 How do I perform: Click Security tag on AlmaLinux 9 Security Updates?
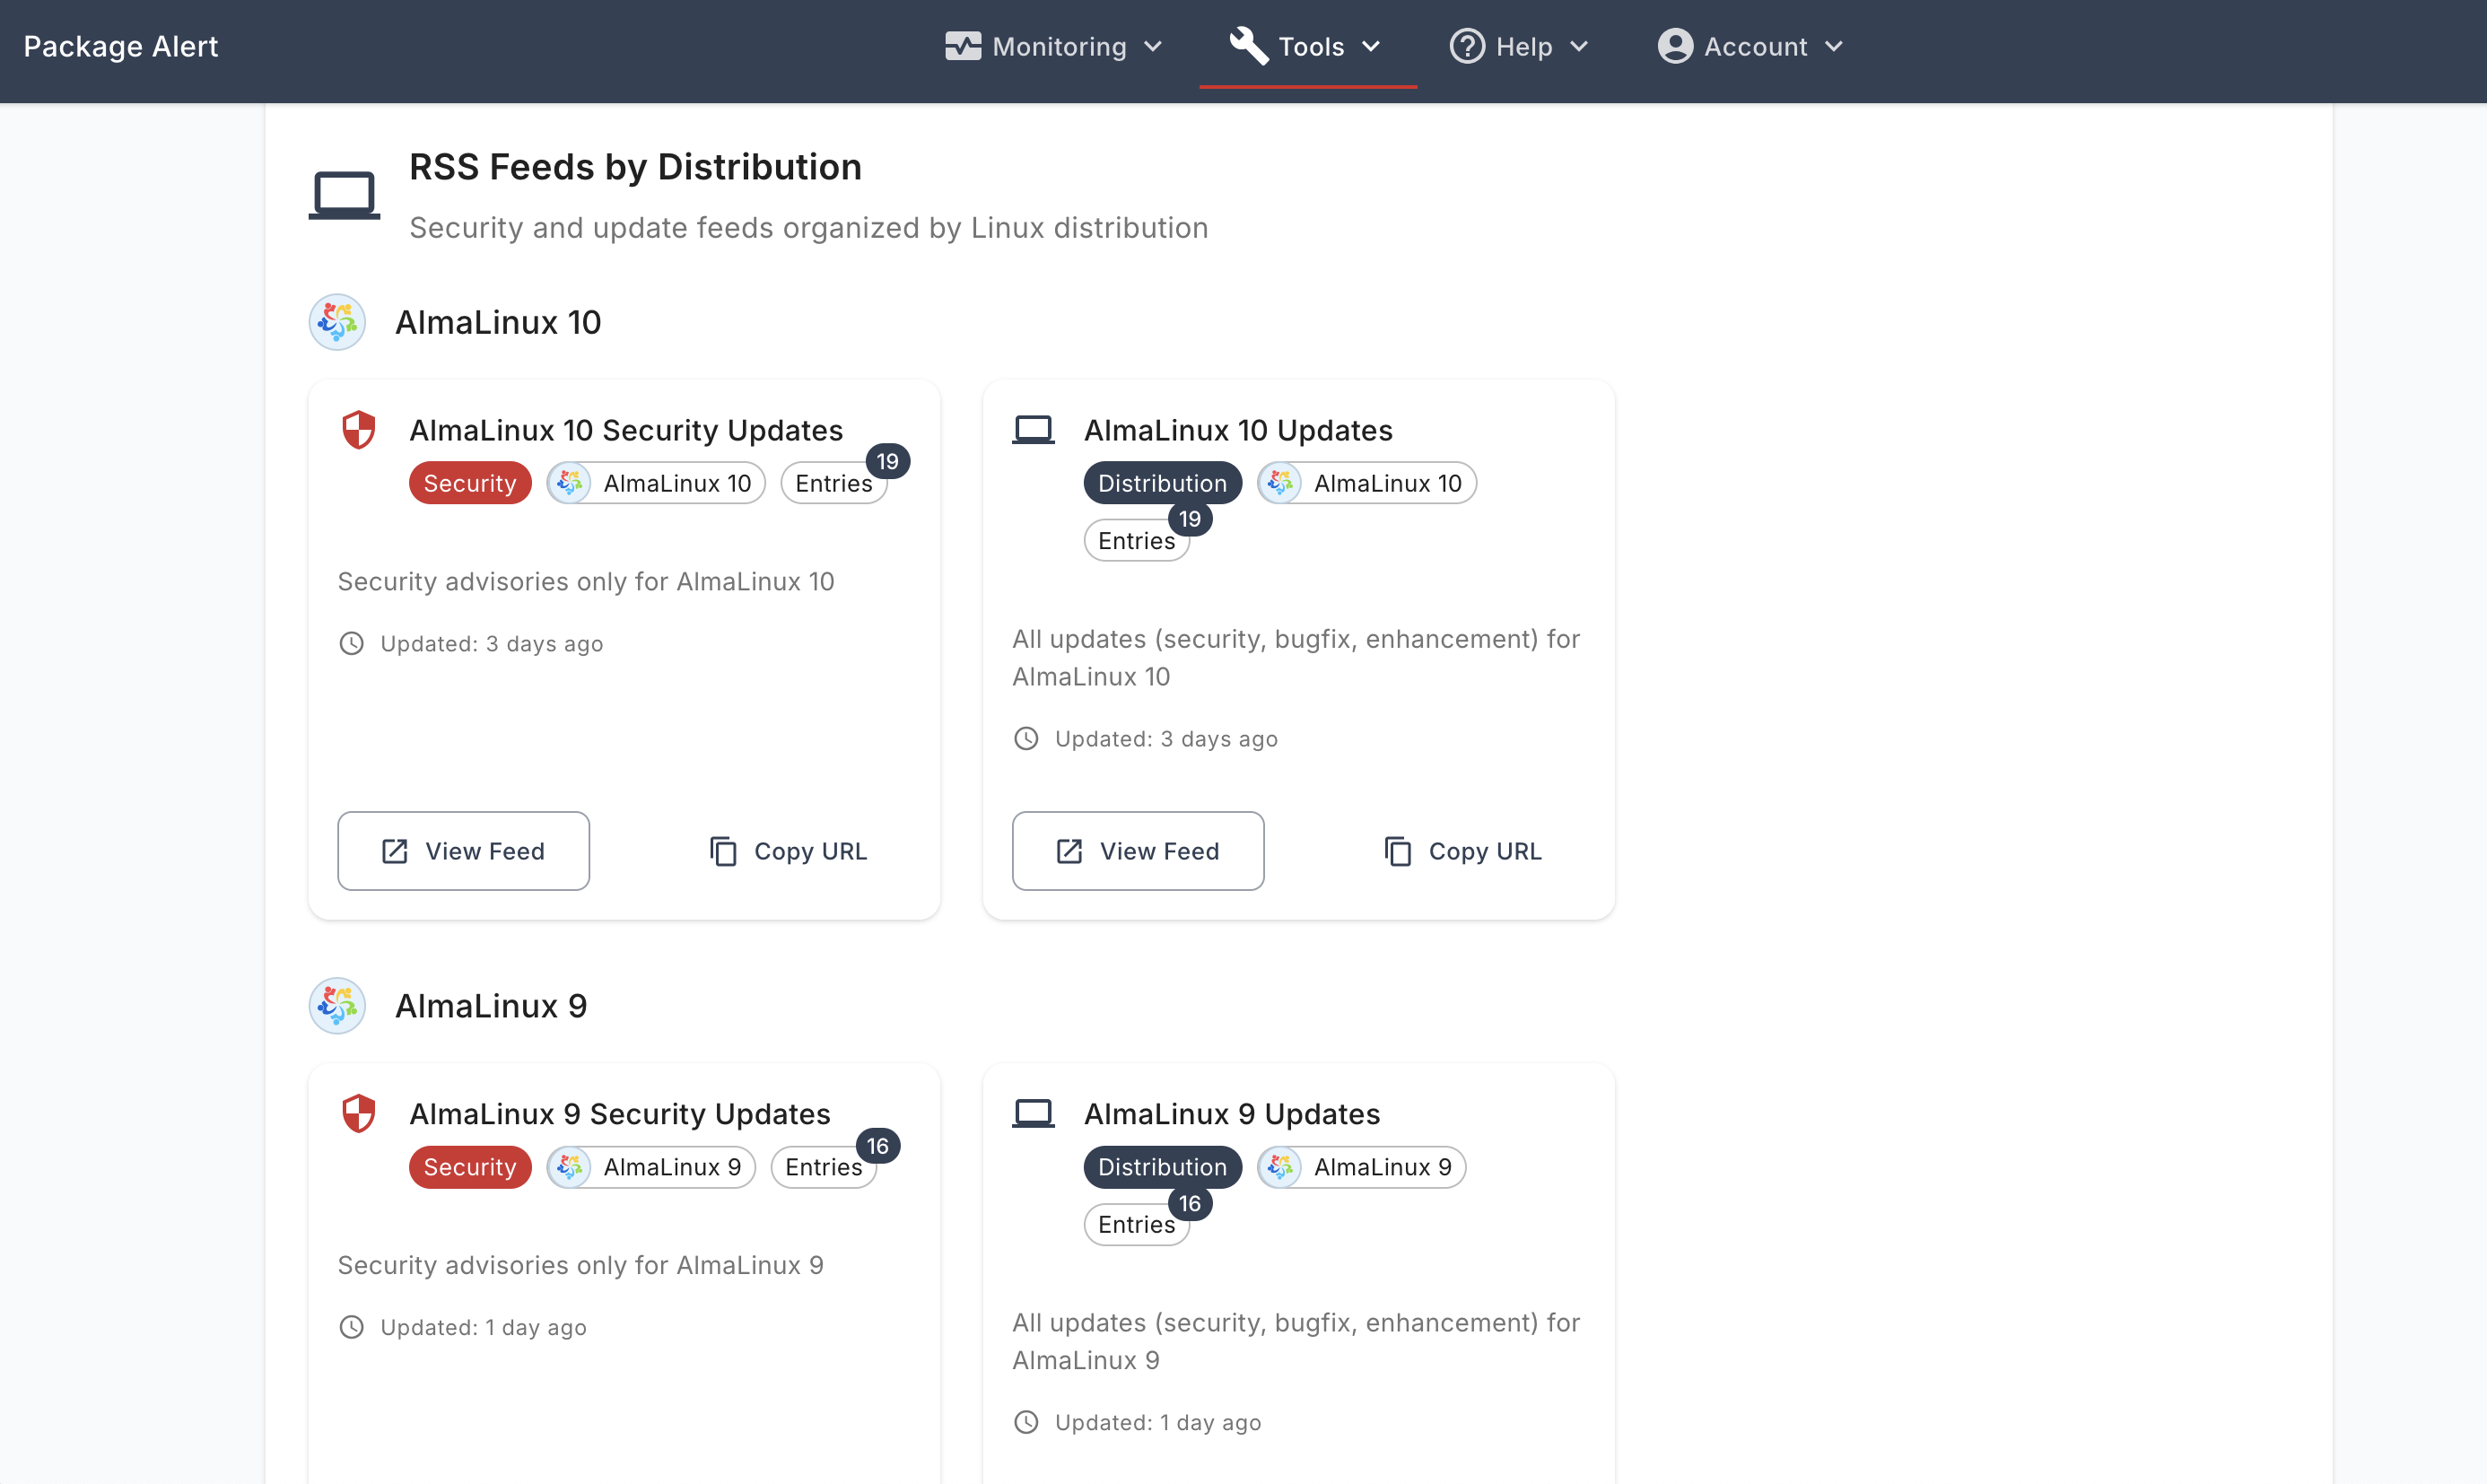(x=469, y=1167)
